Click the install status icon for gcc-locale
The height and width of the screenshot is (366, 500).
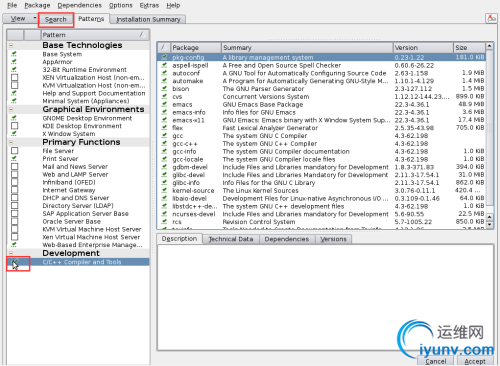pyautogui.click(x=164, y=159)
